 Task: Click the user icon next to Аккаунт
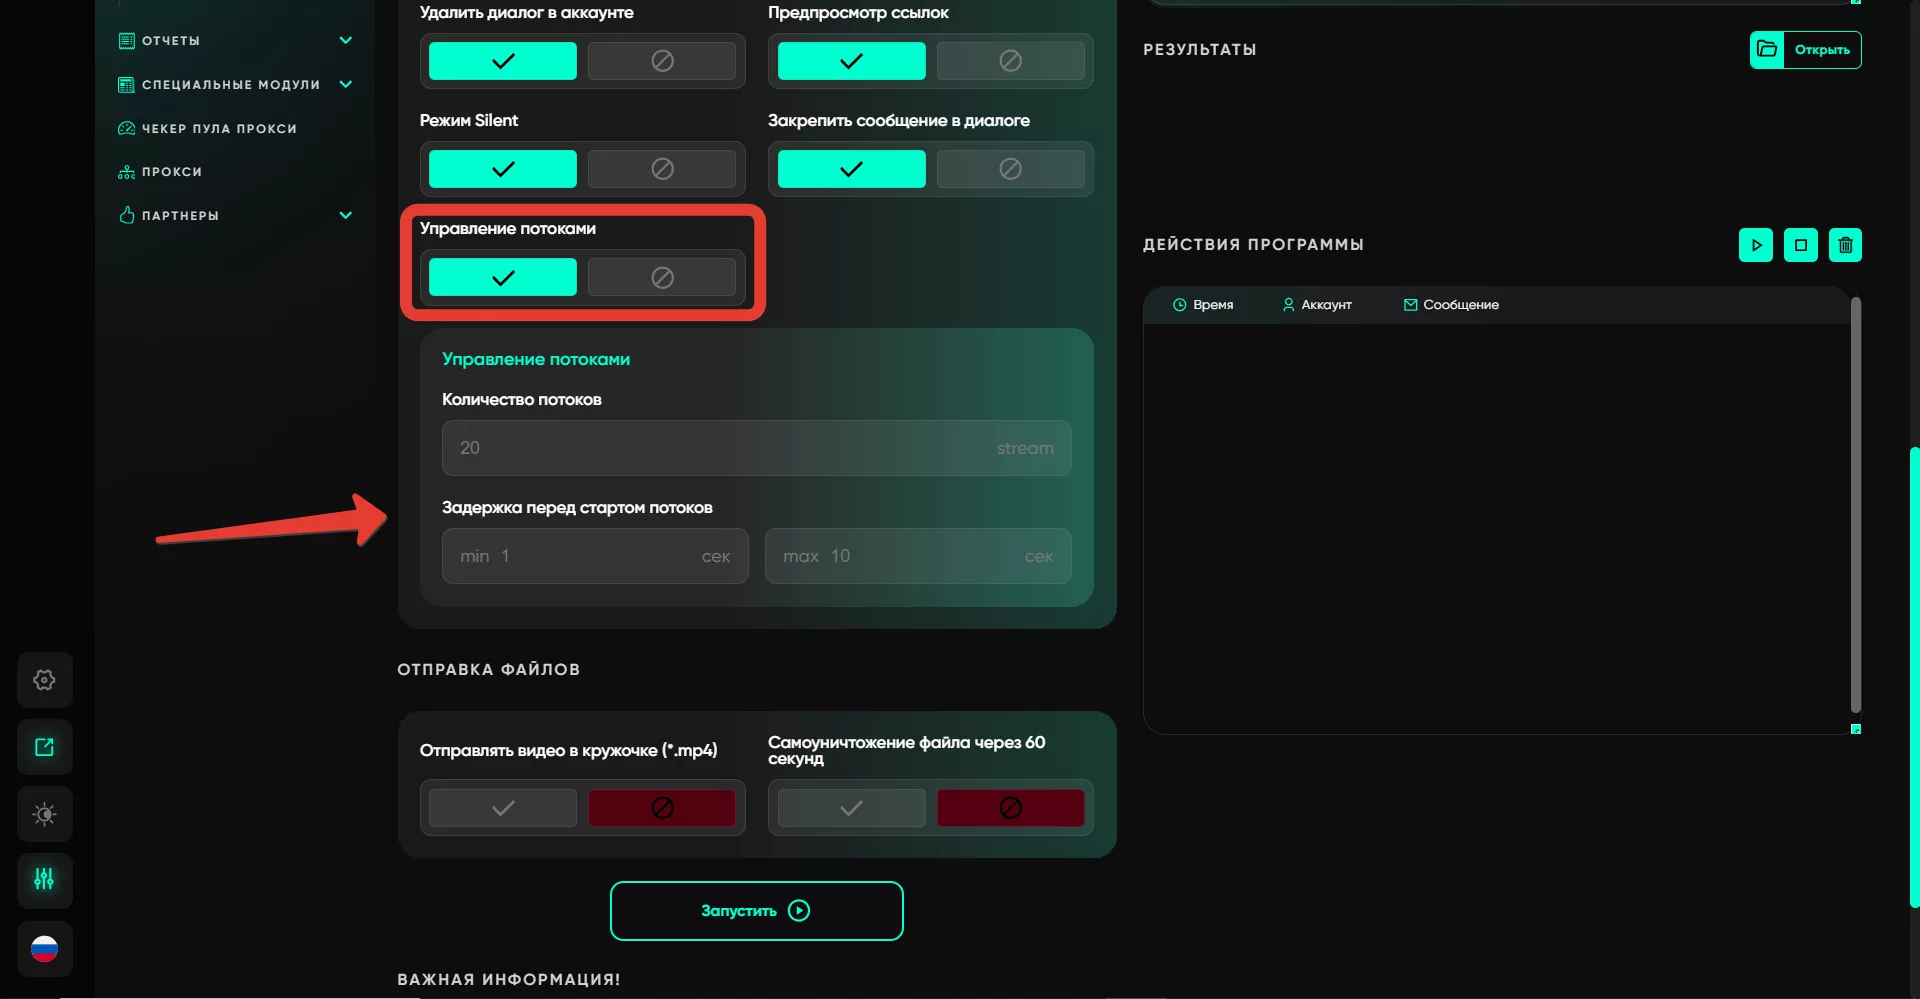tap(1288, 305)
